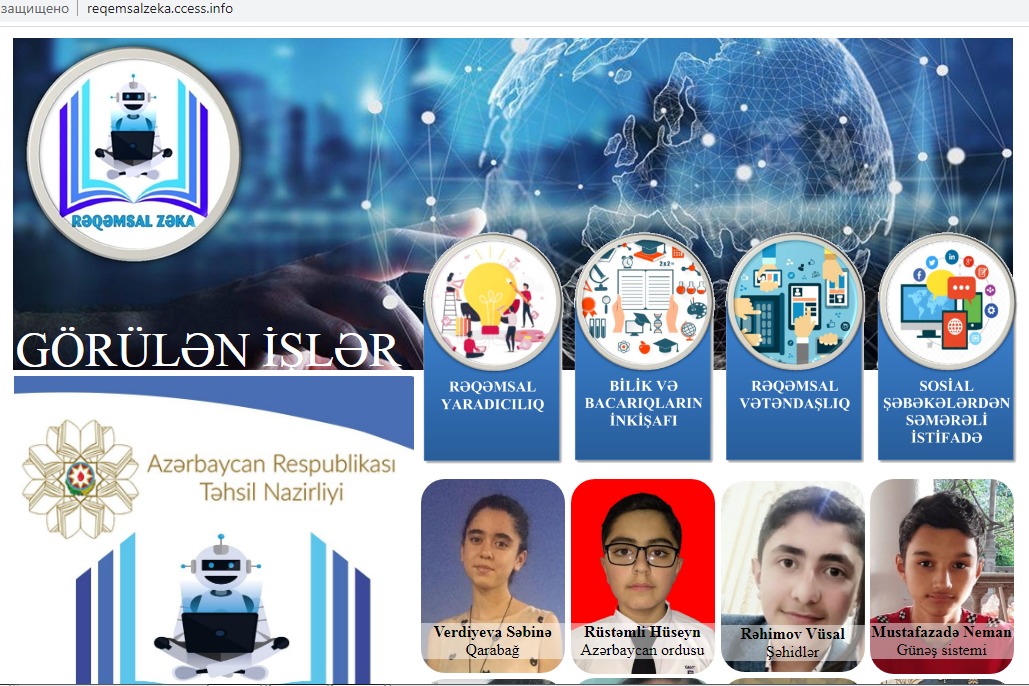This screenshot has height=686, width=1029.
Task: Select the RƏQƏMSAL VƏTƏNDAŞLIQ menu label
Action: tap(795, 395)
